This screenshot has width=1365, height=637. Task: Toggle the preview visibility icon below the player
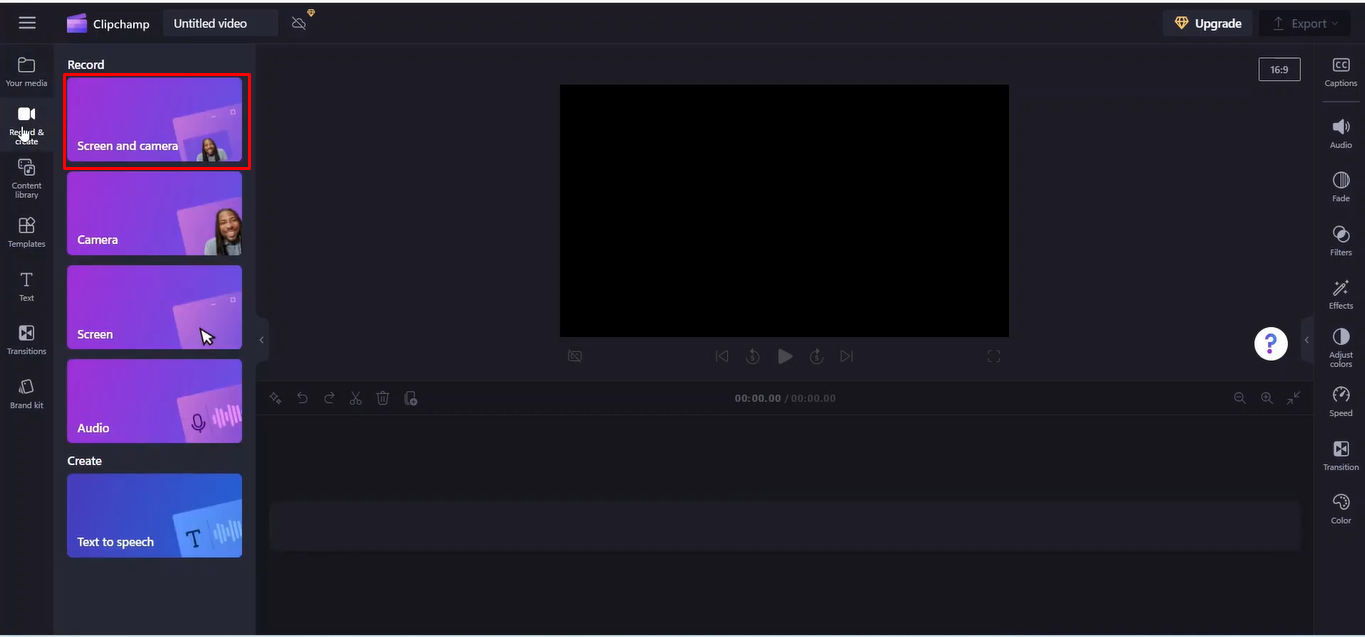[x=575, y=356]
